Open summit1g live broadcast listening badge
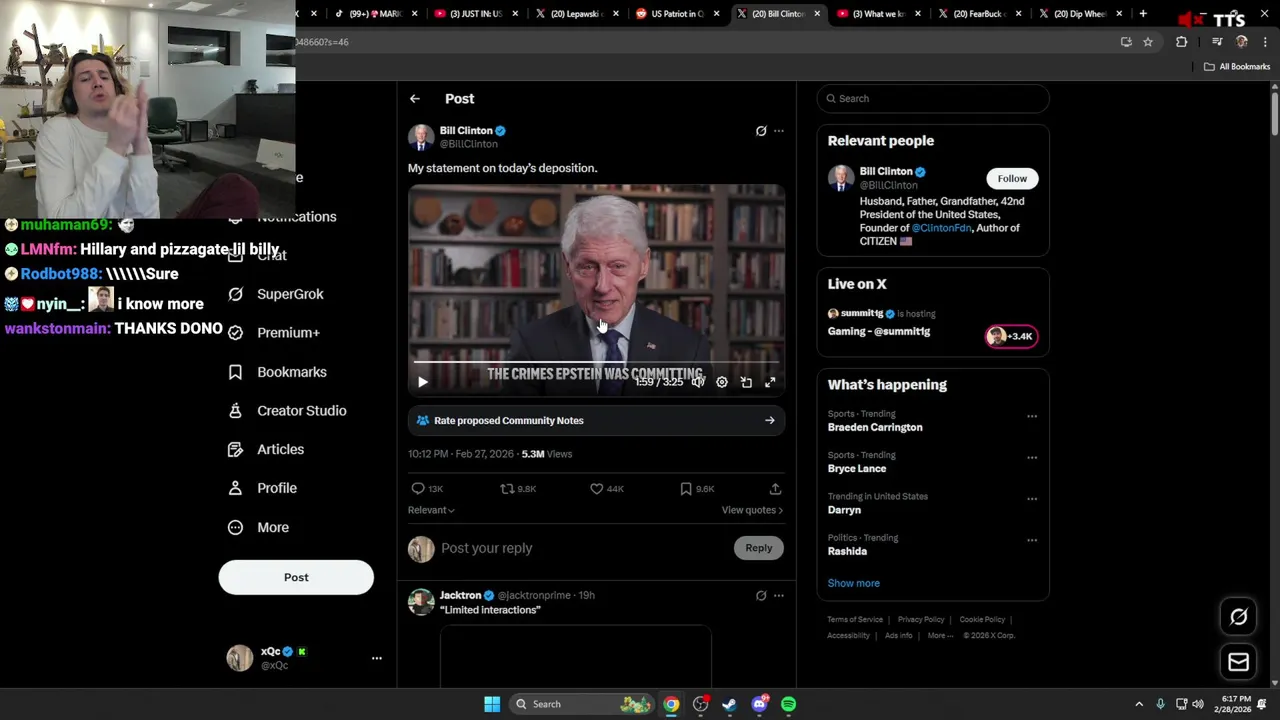This screenshot has width=1280, height=720. 1012,336
